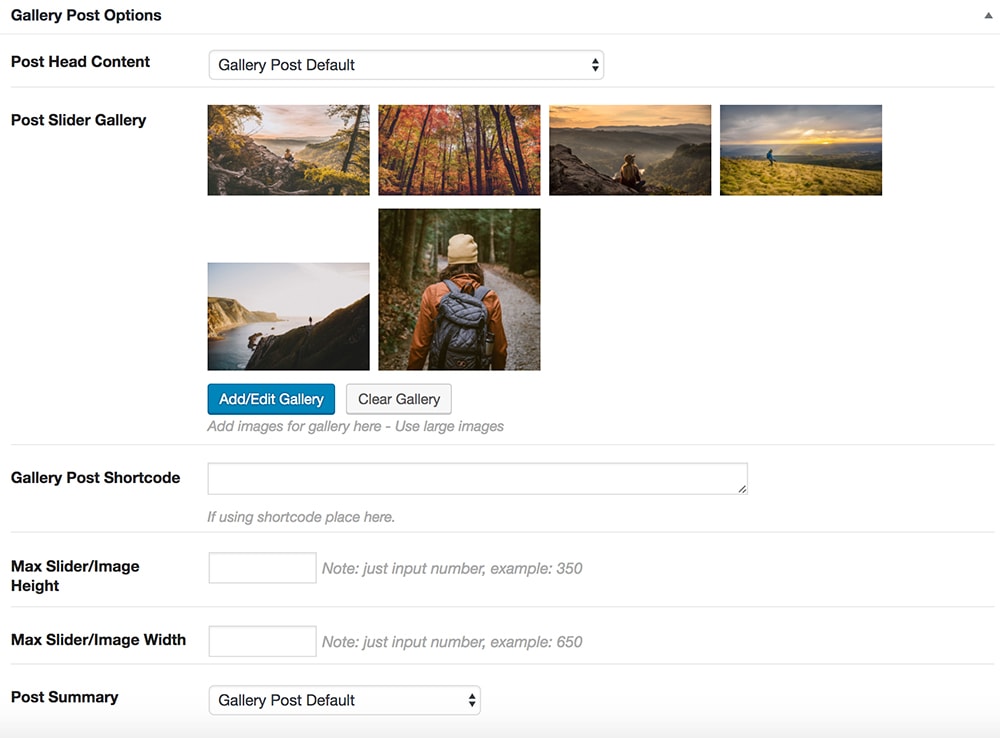Open the Post Head Content dropdown
Viewport: 1000px width, 738px height.
pyautogui.click(x=406, y=65)
